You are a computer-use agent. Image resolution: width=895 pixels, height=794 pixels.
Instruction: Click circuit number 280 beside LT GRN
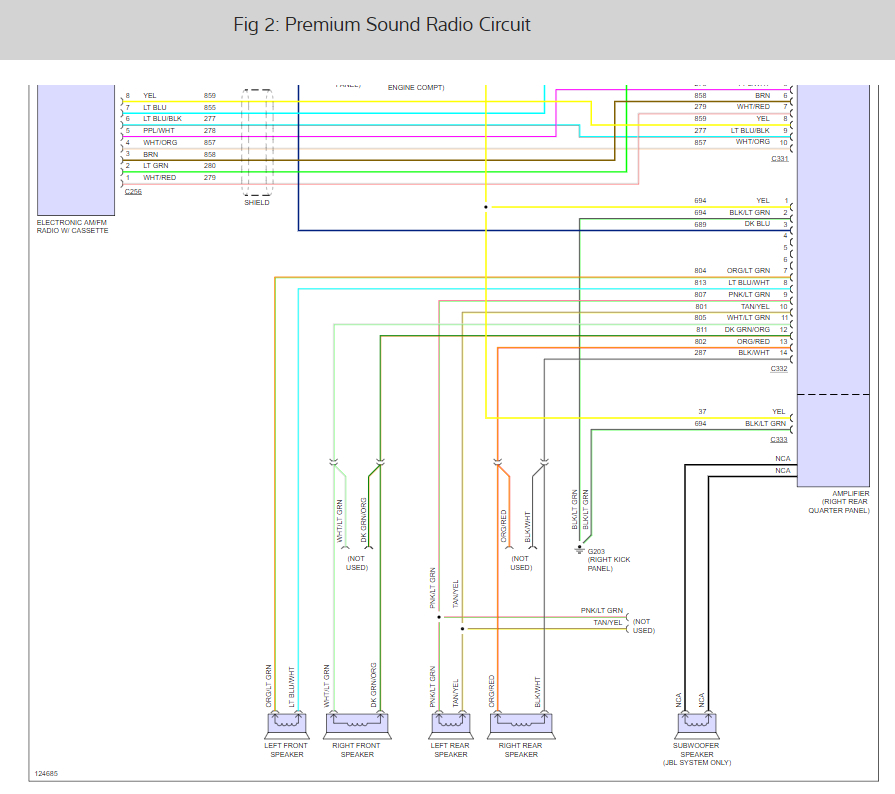click(210, 166)
